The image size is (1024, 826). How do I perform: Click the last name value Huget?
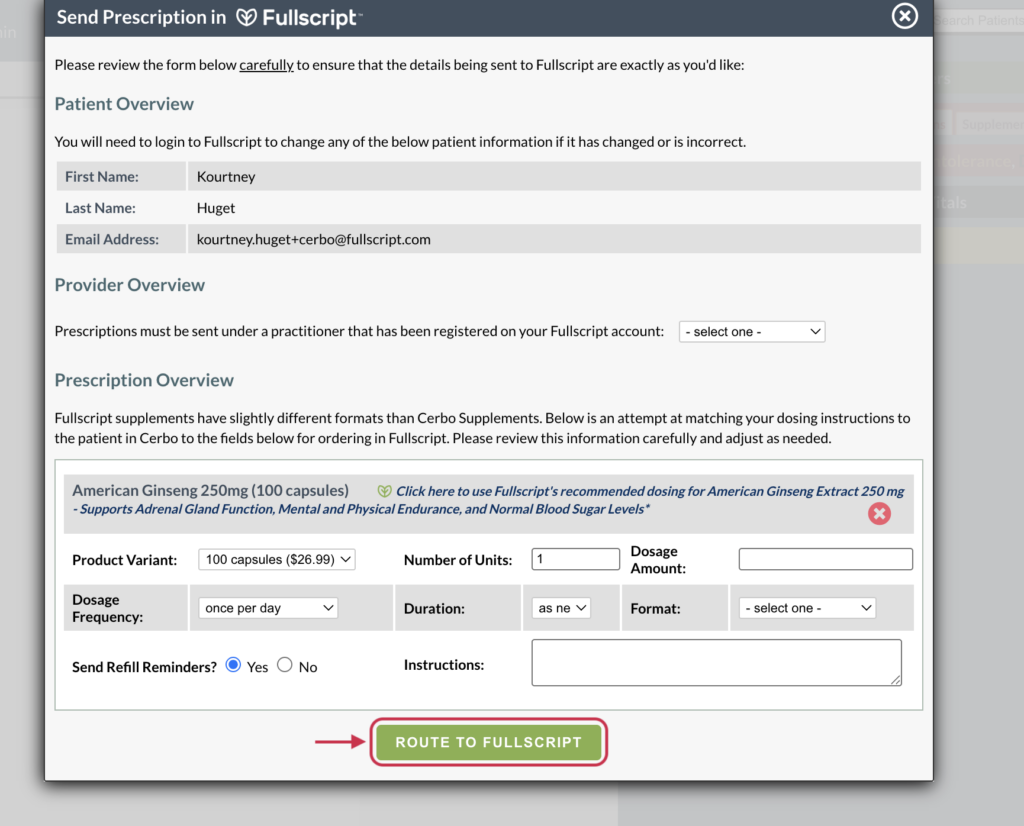216,208
